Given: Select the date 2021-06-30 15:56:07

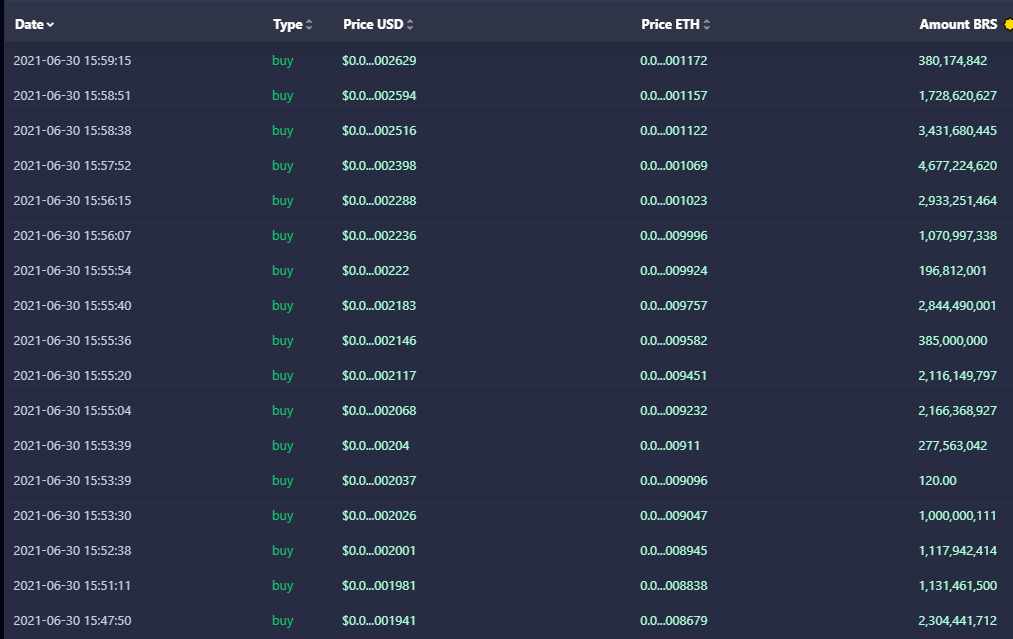Looking at the screenshot, I should pyautogui.click(x=72, y=236).
